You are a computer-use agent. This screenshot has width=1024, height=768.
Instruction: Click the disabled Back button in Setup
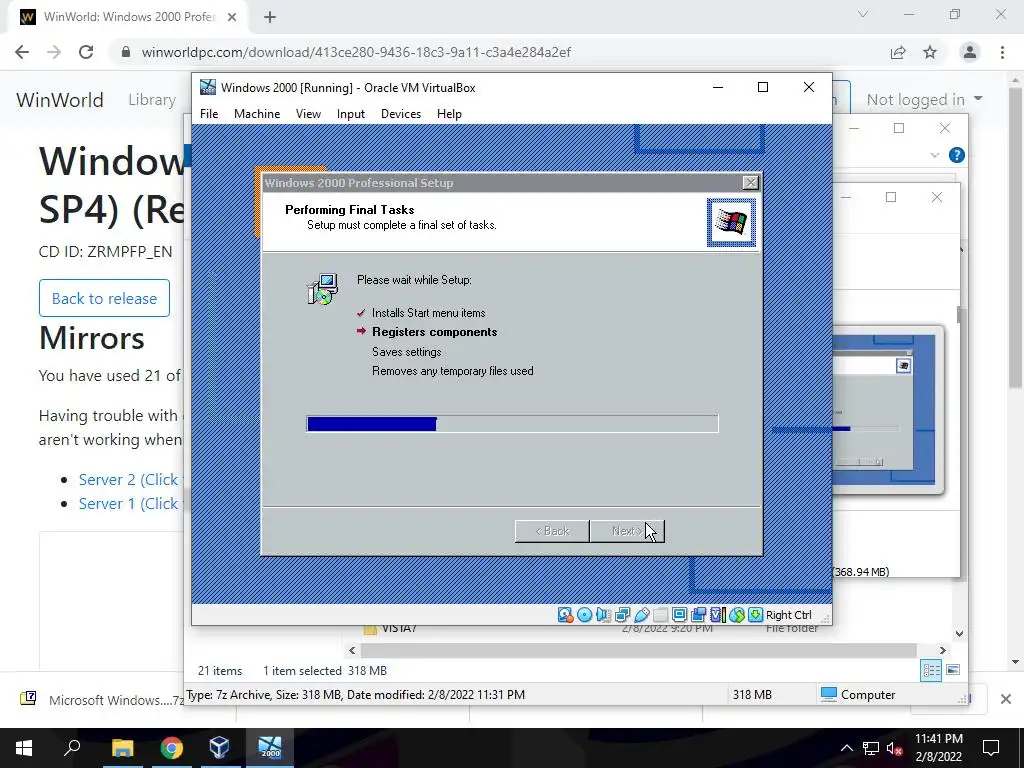[x=552, y=531]
